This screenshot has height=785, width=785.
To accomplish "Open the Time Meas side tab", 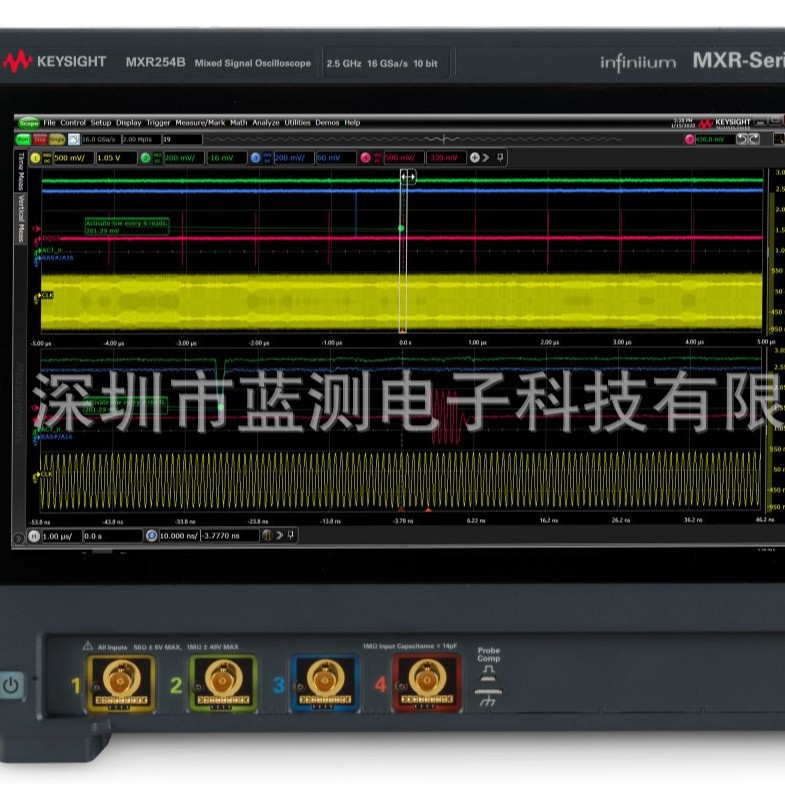I will [x=21, y=171].
